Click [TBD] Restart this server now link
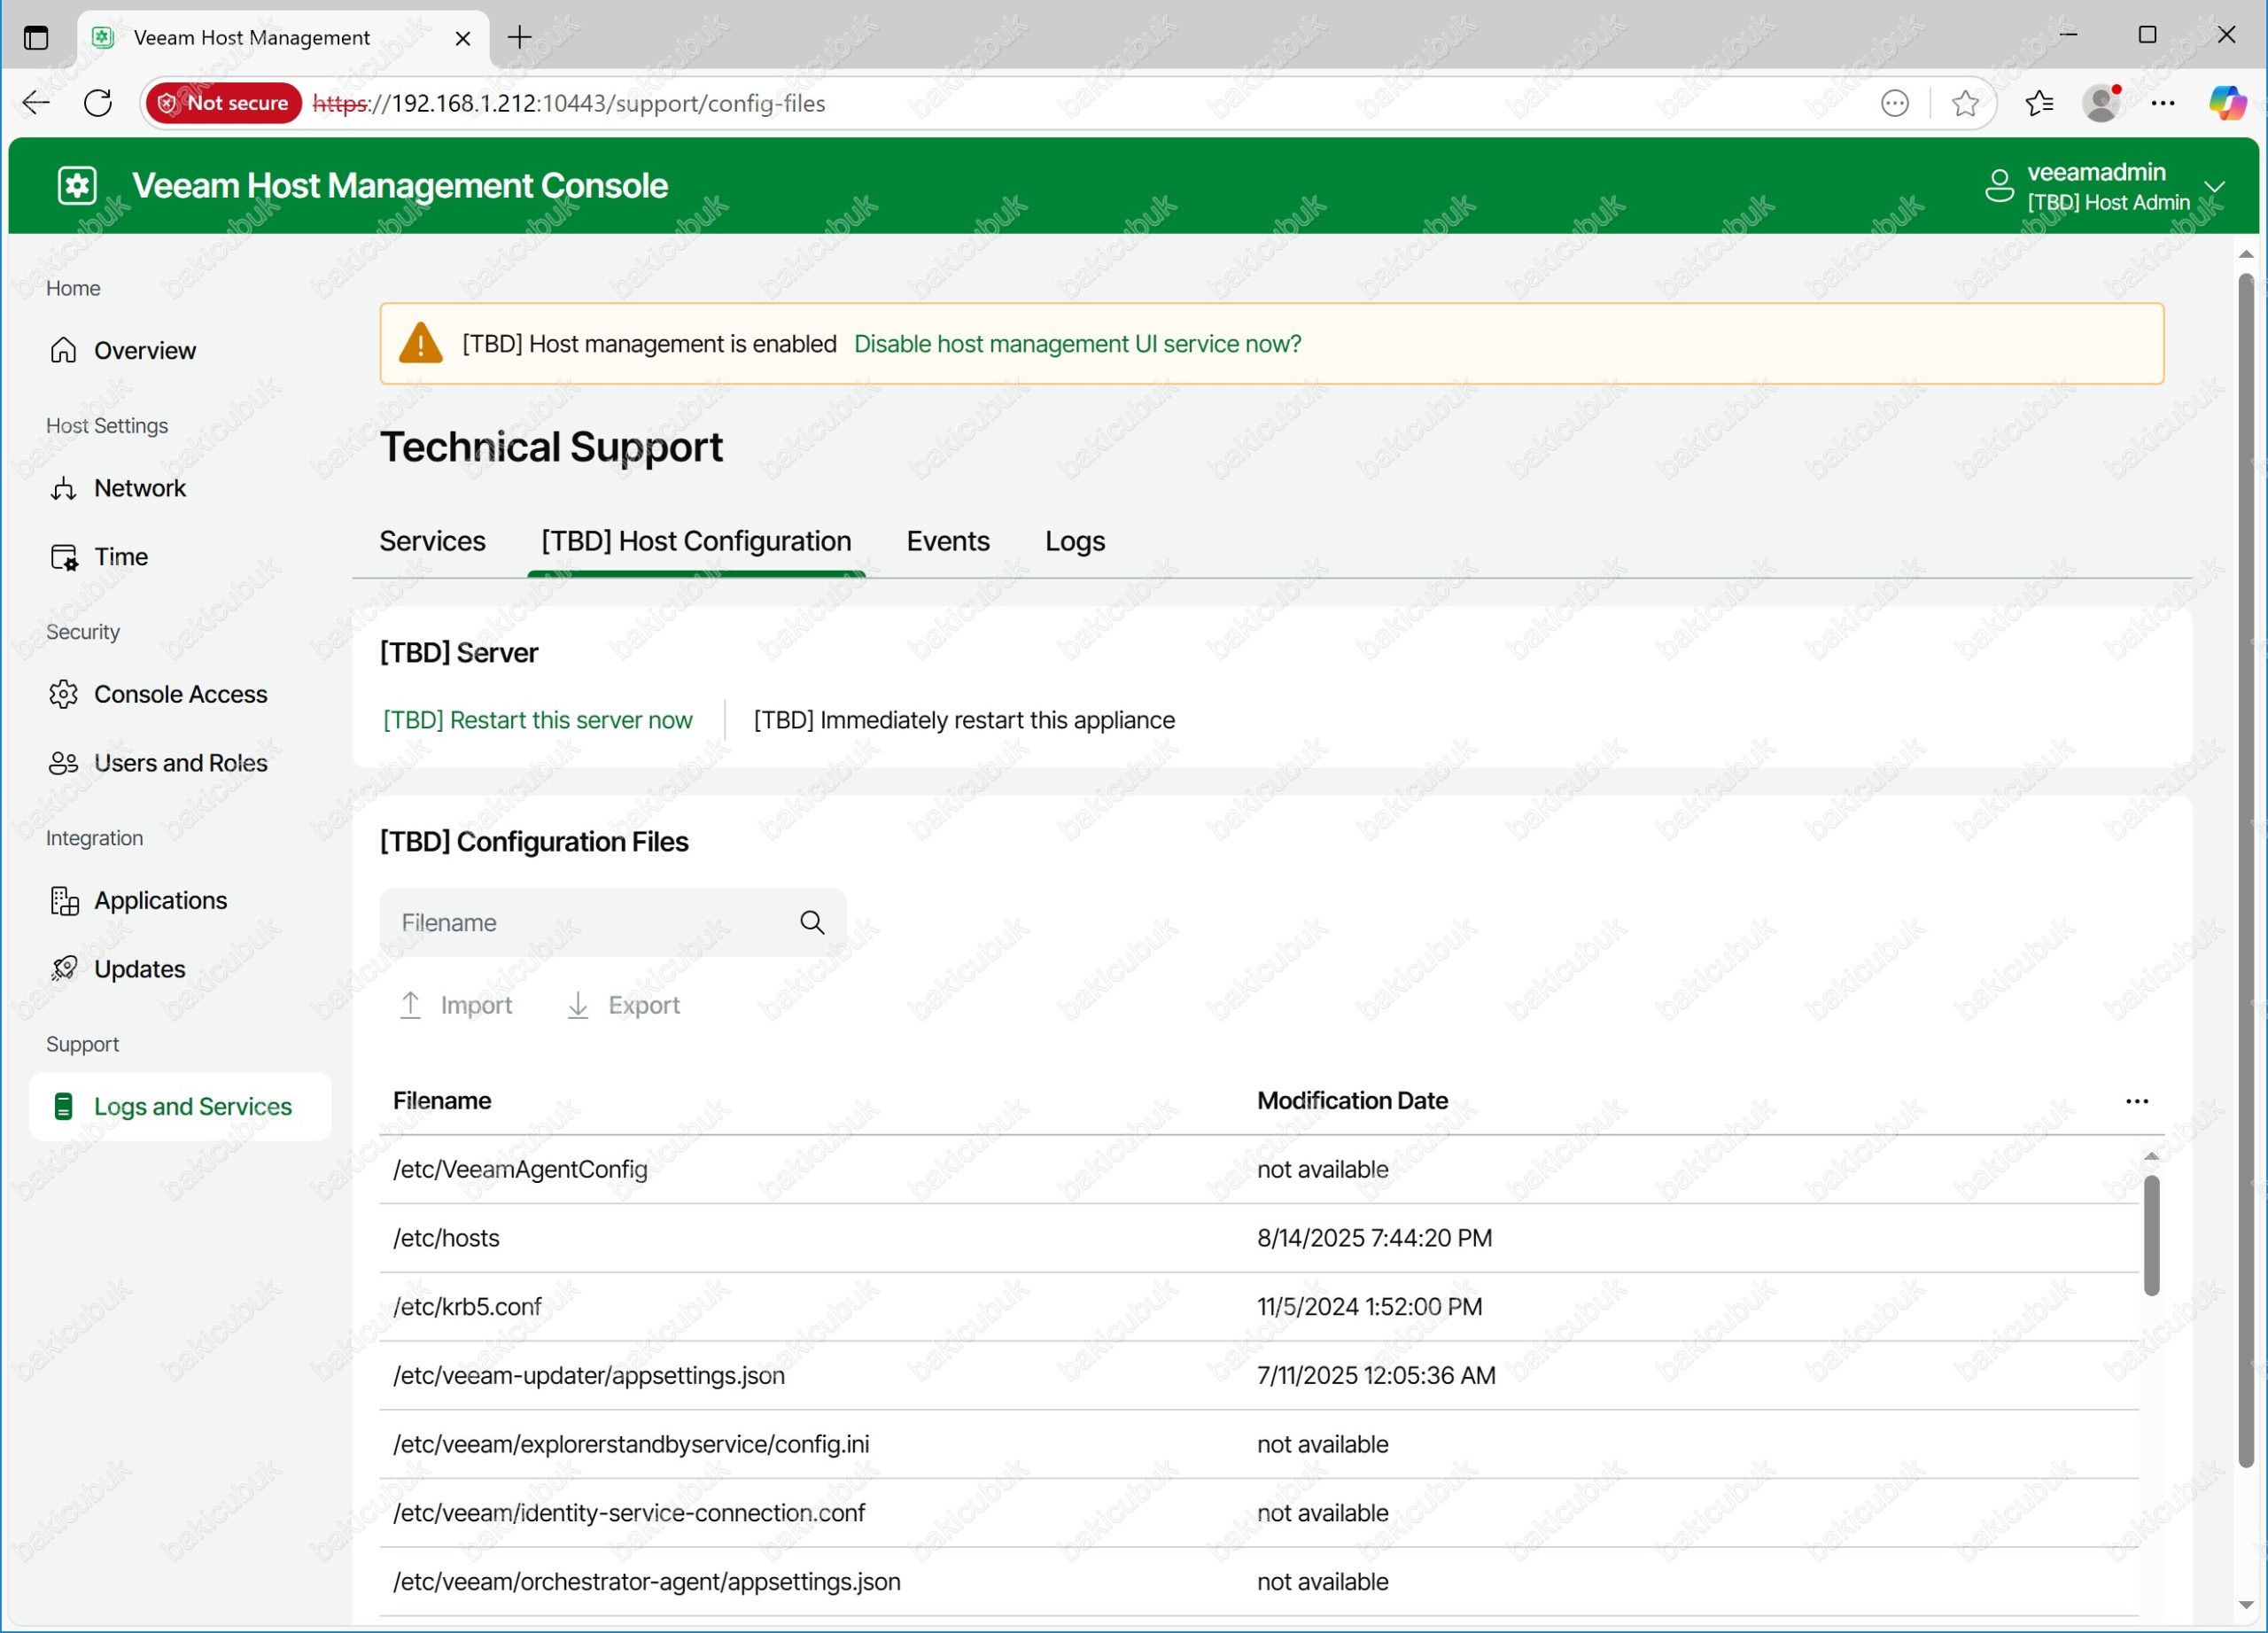Image resolution: width=2268 pixels, height=1633 pixels. 537,720
